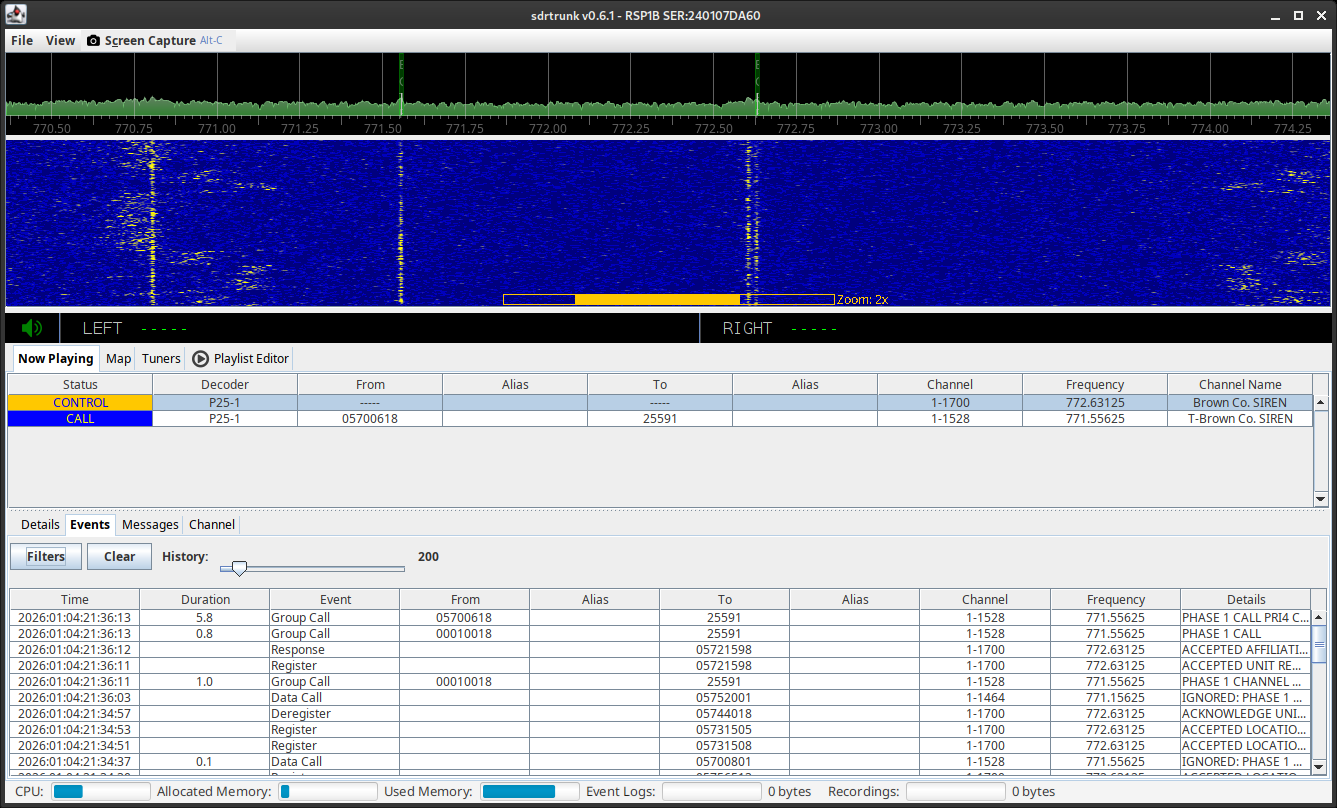Maximize the sdrtrunk window
This screenshot has width=1337, height=808.
[x=1298, y=15]
